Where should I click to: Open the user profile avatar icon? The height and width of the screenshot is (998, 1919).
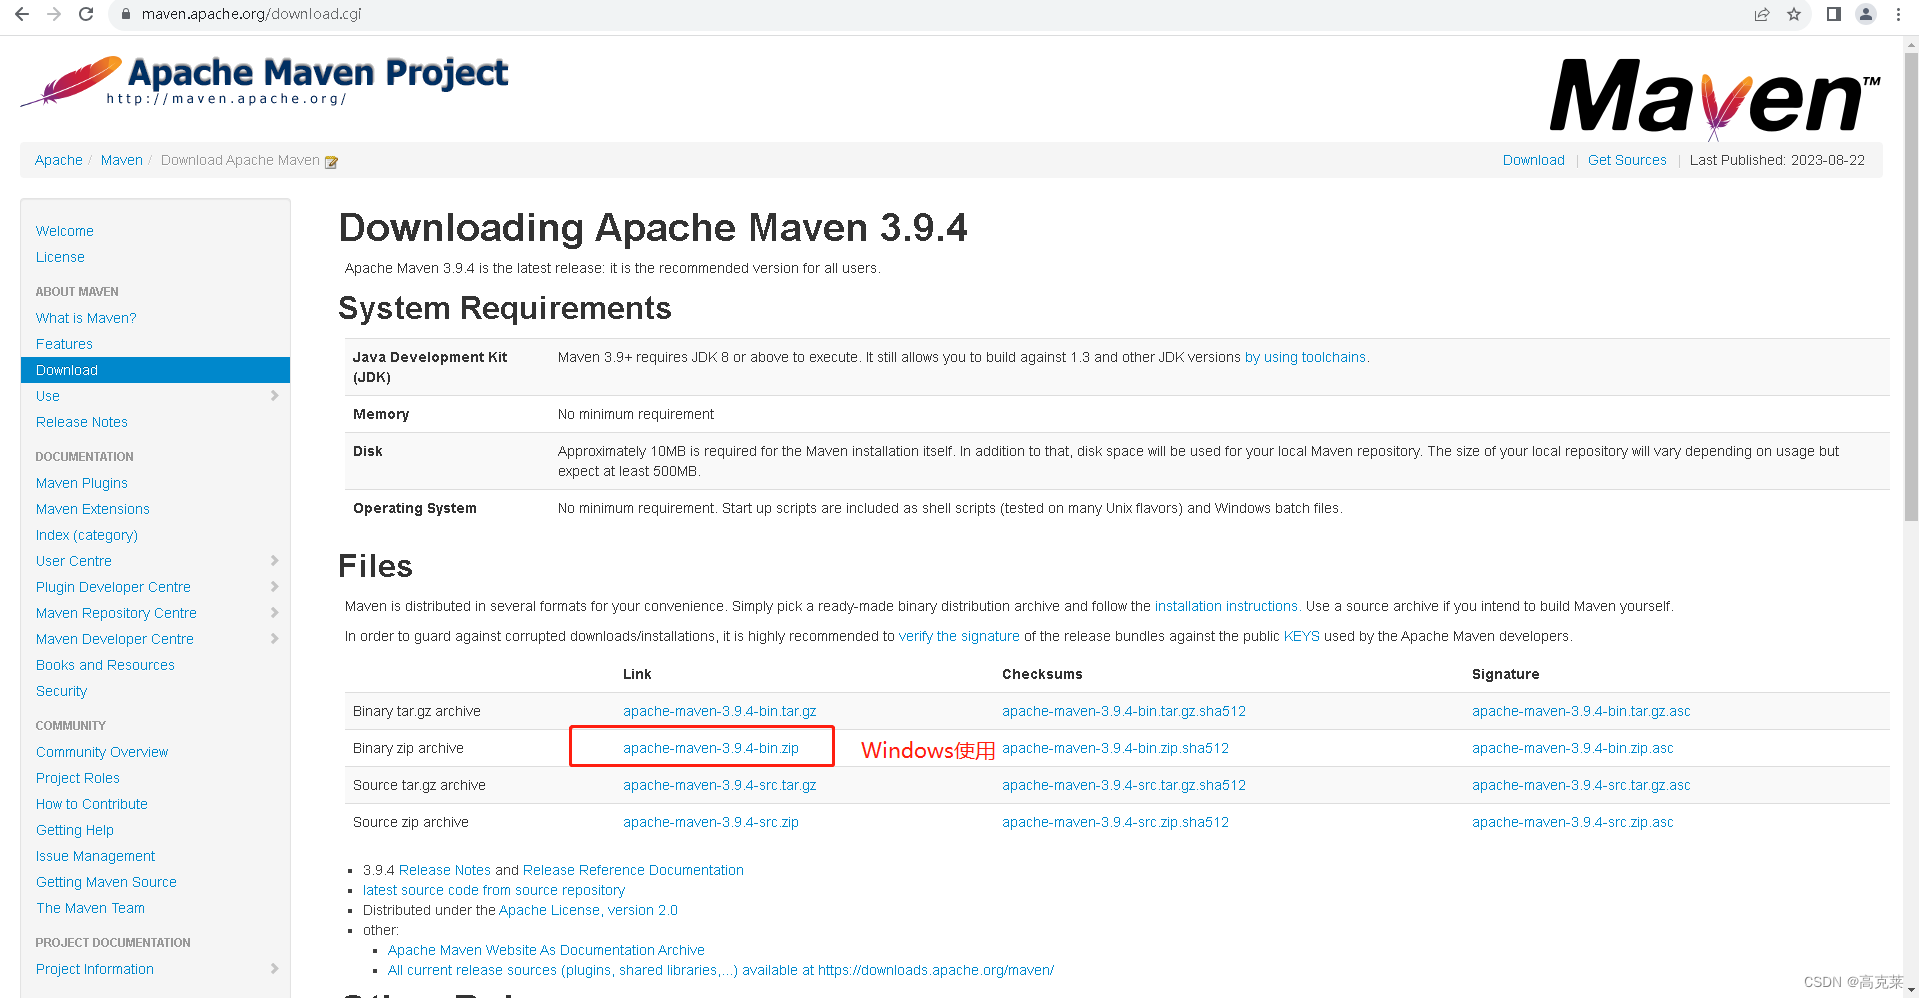pos(1866,14)
